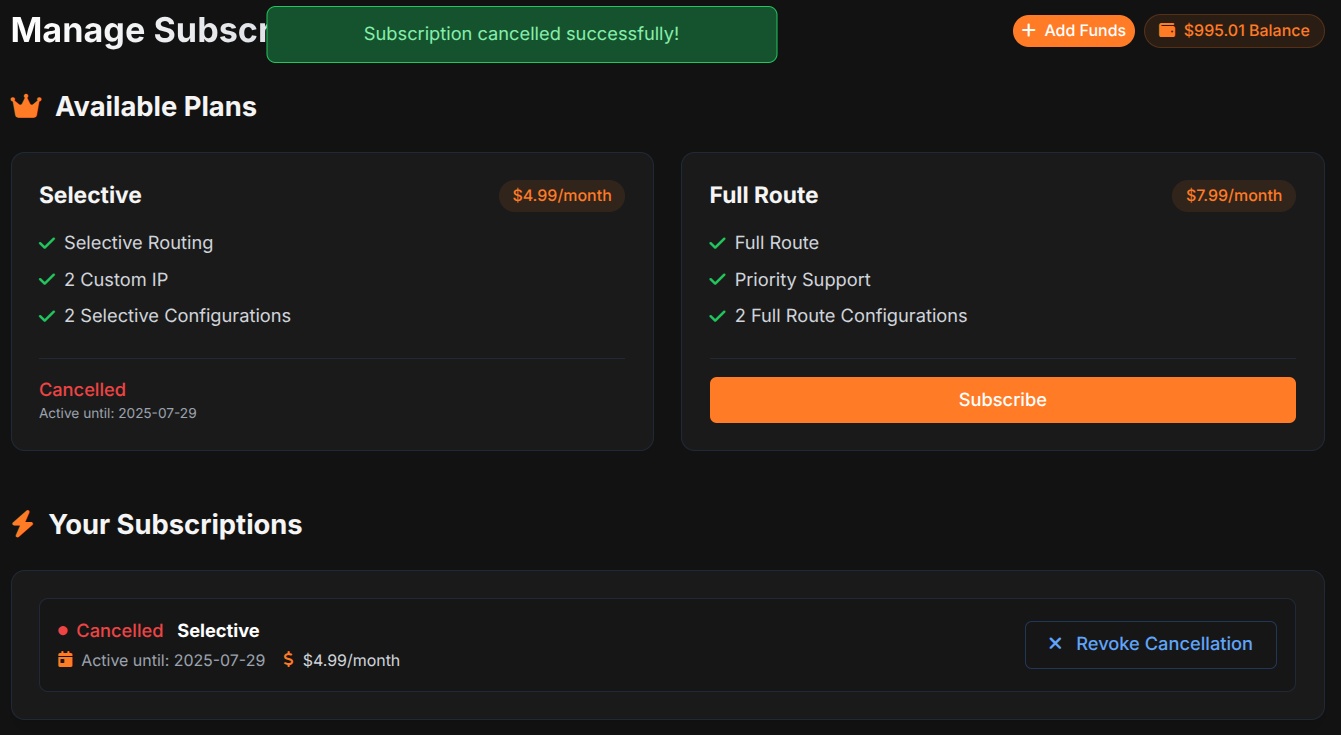Screen dimensions: 1341x735
Task: Click the X icon on Revoke Cancellation
Action: point(1055,644)
